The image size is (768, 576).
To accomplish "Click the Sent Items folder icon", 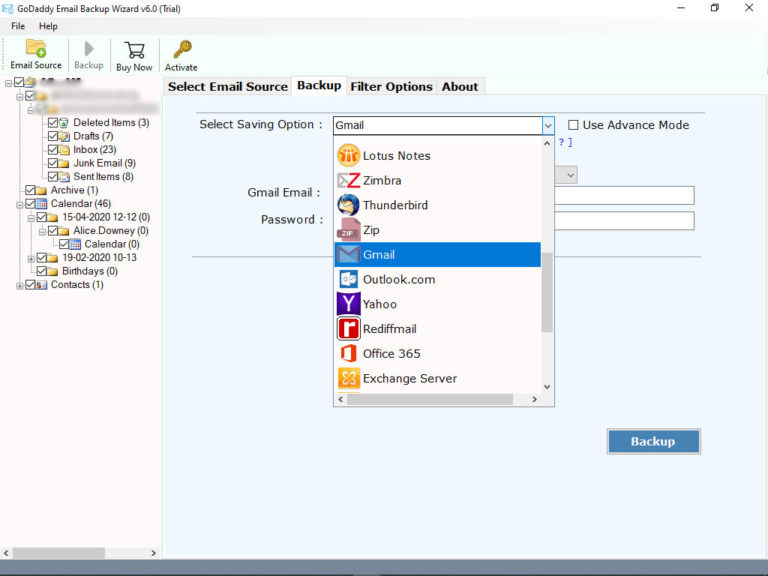I will pyautogui.click(x=64, y=176).
